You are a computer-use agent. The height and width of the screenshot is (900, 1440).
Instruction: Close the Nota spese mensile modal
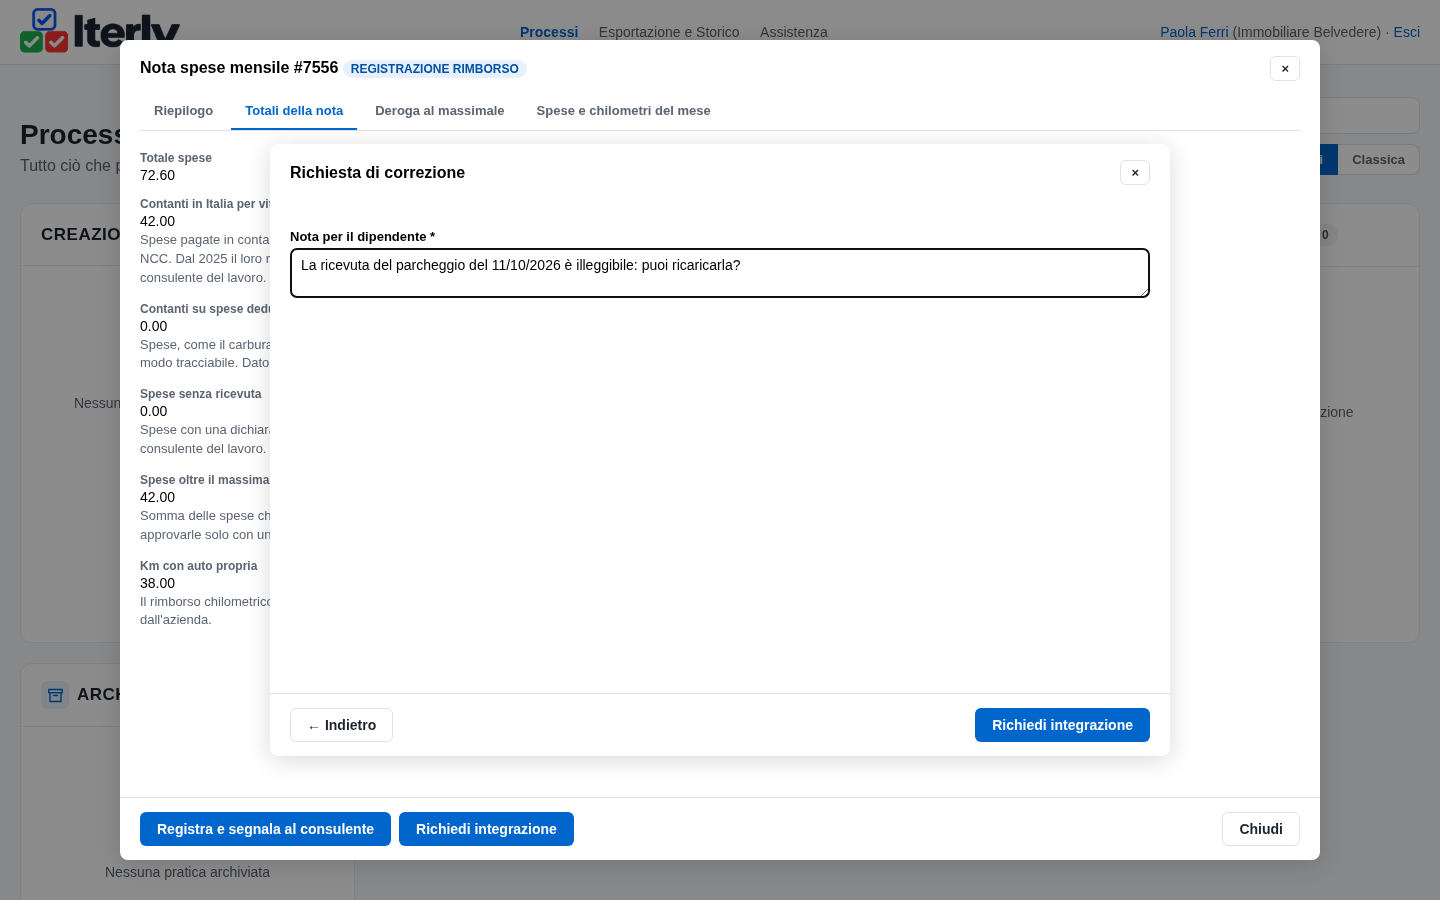click(1285, 69)
